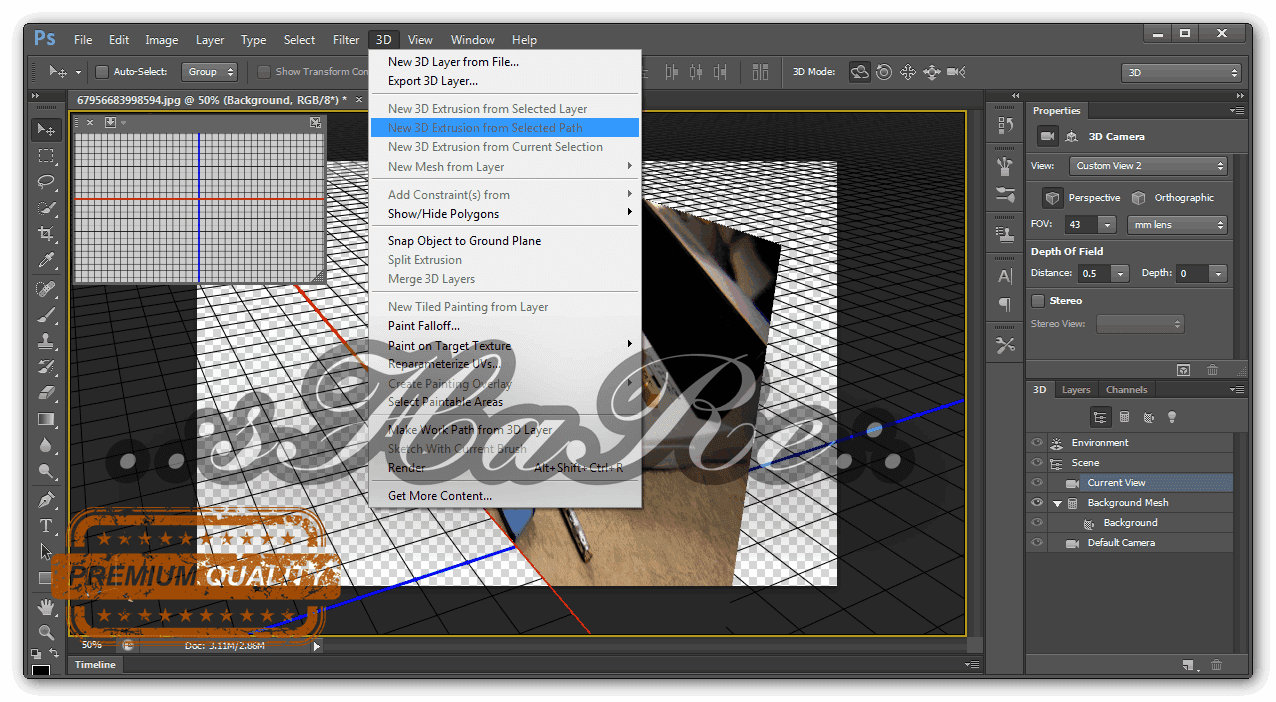Select the Eraser tool
Viewport: 1276px width, 702px height.
click(x=46, y=393)
